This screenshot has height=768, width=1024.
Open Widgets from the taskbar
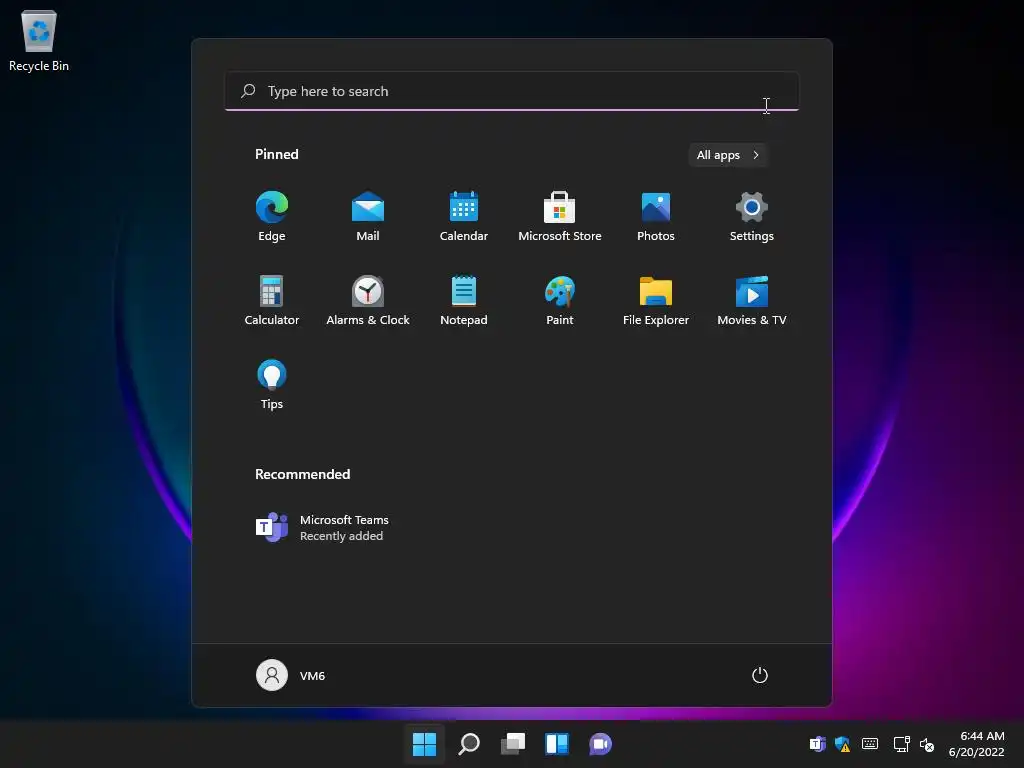click(556, 743)
